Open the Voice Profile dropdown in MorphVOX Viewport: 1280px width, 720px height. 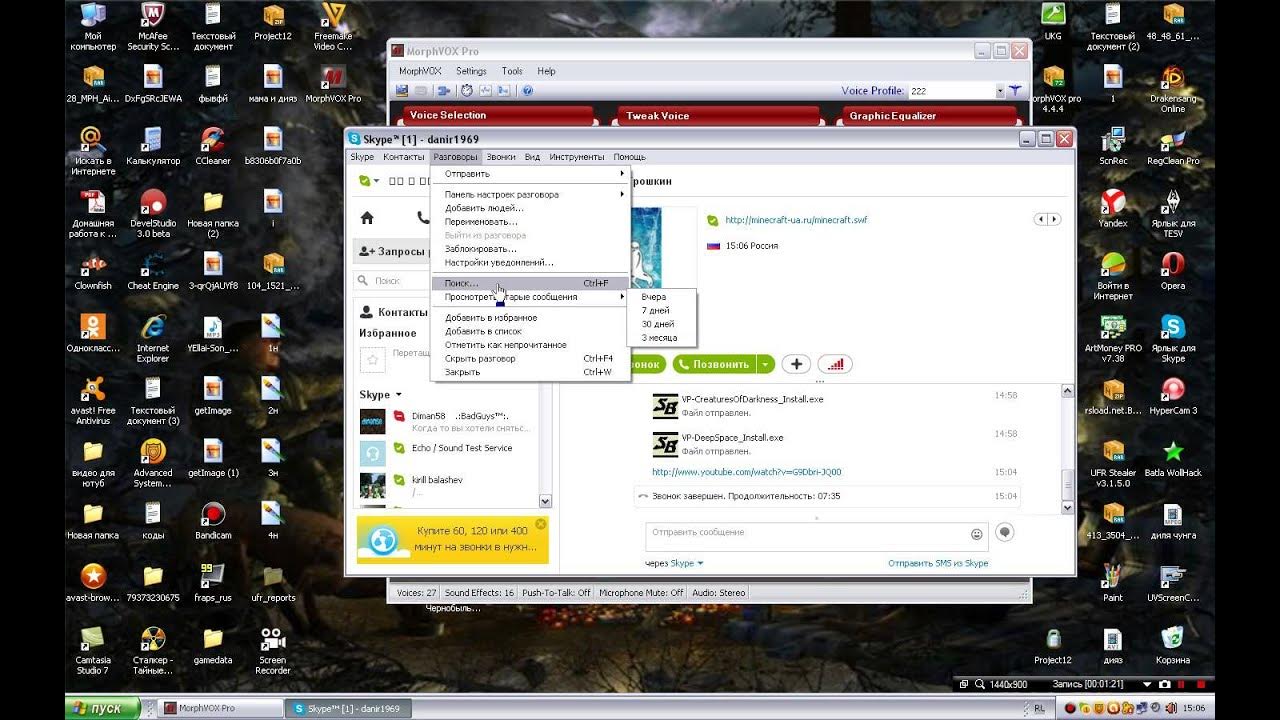pos(1000,91)
